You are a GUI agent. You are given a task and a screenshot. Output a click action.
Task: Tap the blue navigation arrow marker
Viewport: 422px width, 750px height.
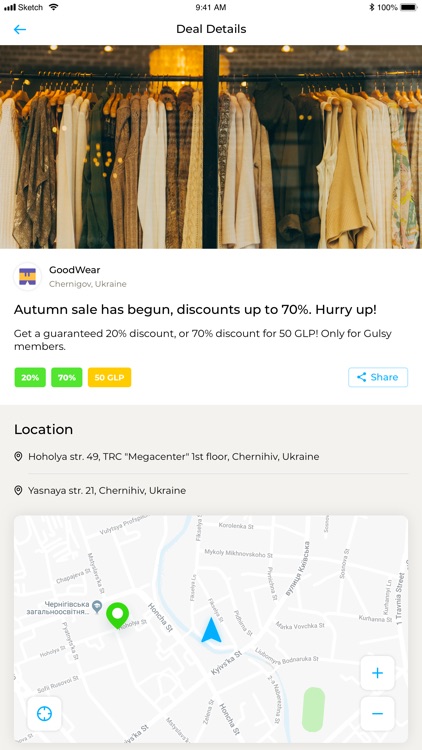[x=211, y=630]
